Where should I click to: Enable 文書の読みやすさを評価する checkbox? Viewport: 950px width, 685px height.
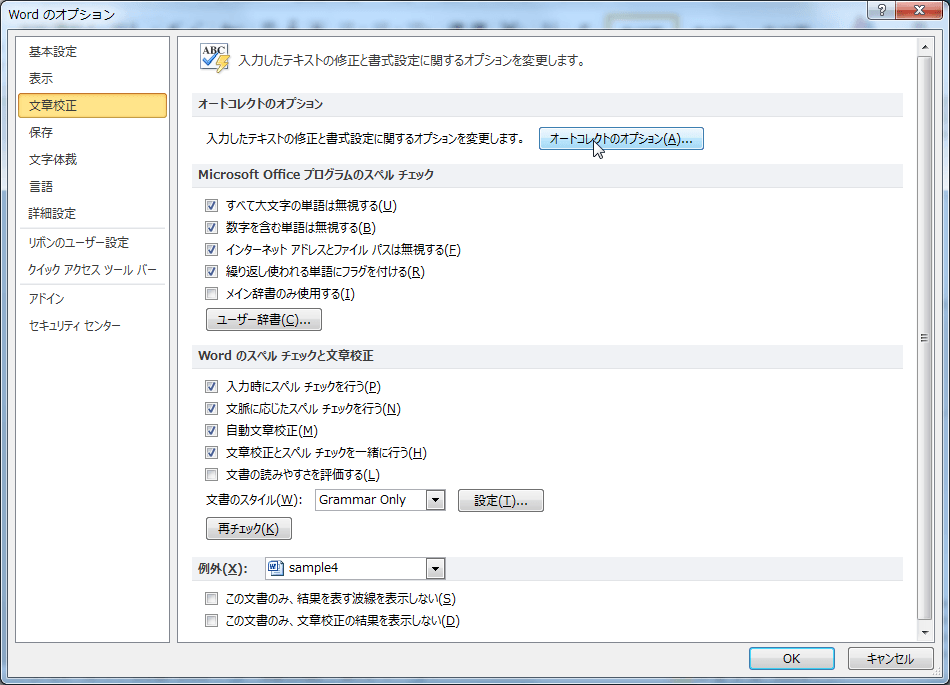click(211, 475)
